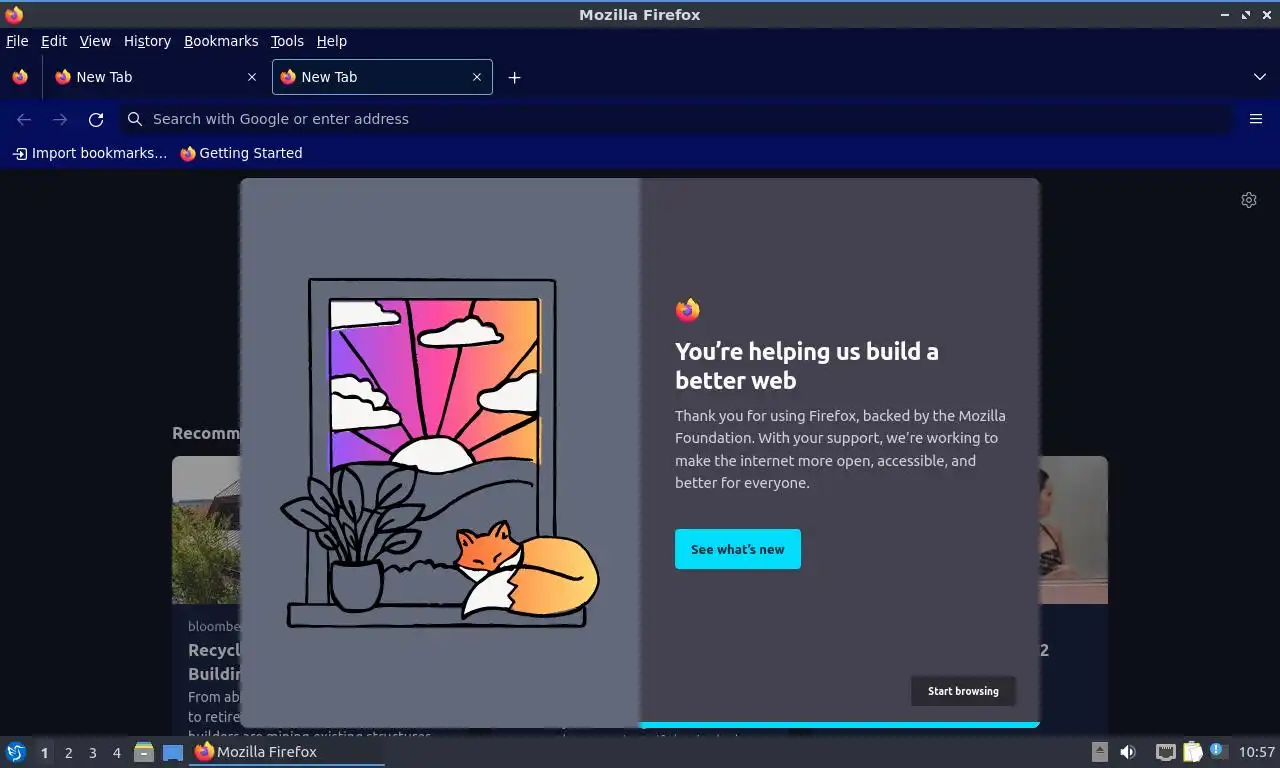The height and width of the screenshot is (768, 1280).
Task: Open the Tools menu
Action: [287, 41]
